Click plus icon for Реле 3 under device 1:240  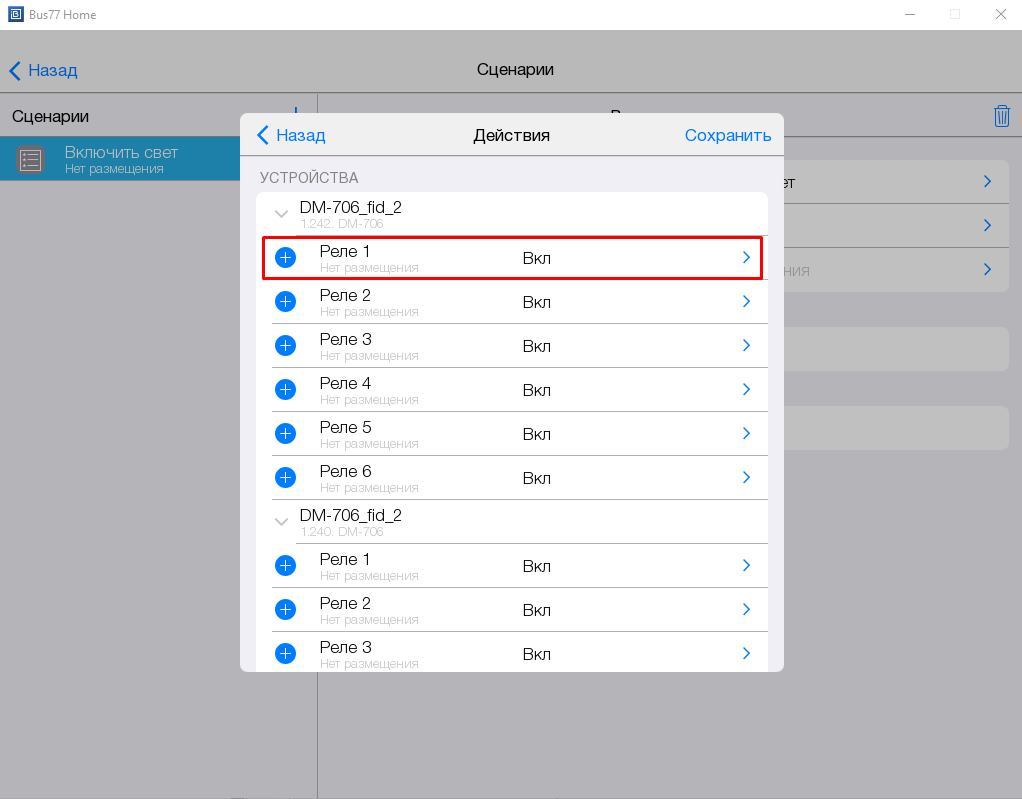(x=285, y=654)
